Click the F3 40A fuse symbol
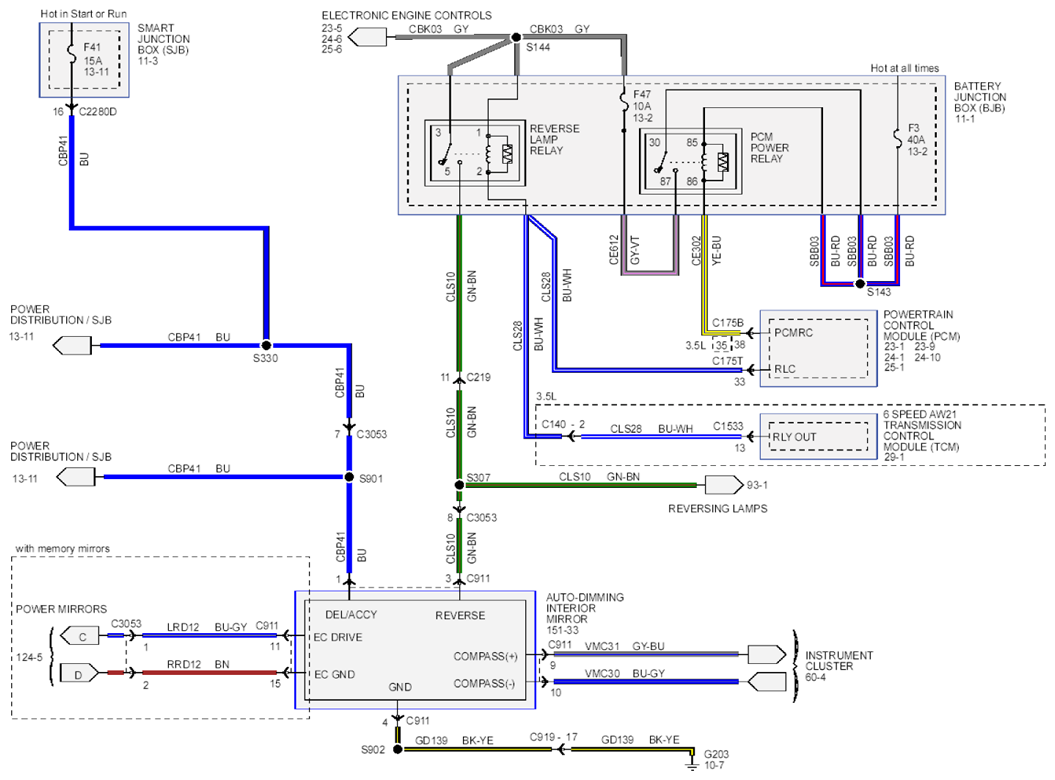The width and height of the screenshot is (1055, 780). coord(898,139)
